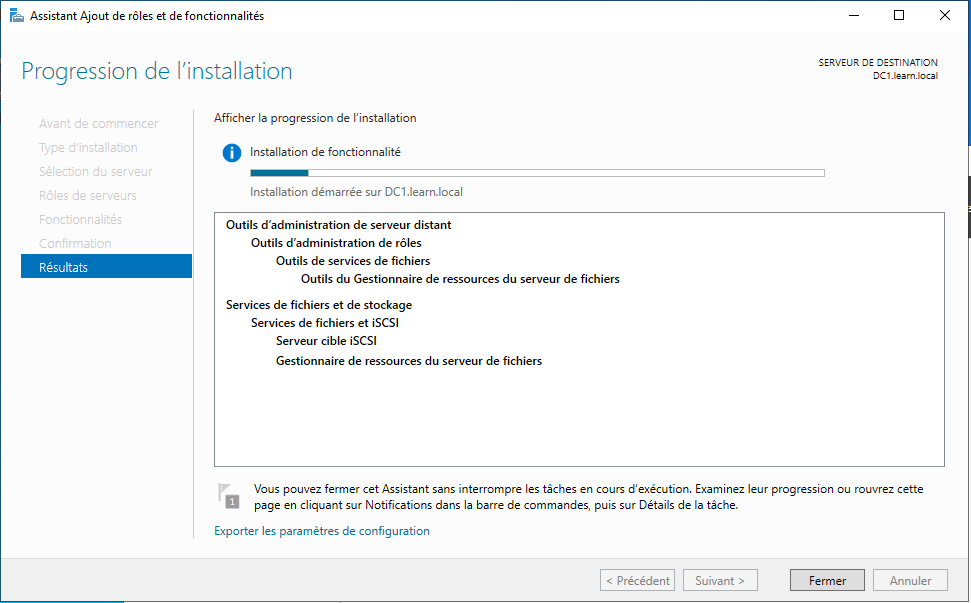Select Outils d'administration de serveur distant
The height and width of the screenshot is (603, 971).
[x=338, y=225]
